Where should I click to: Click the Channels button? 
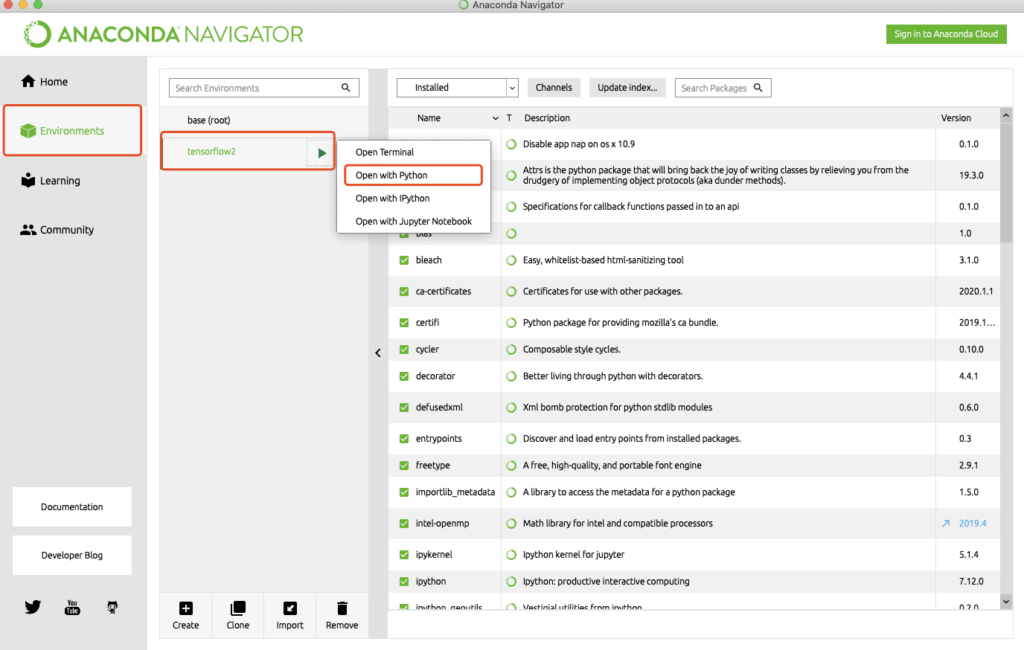point(554,88)
